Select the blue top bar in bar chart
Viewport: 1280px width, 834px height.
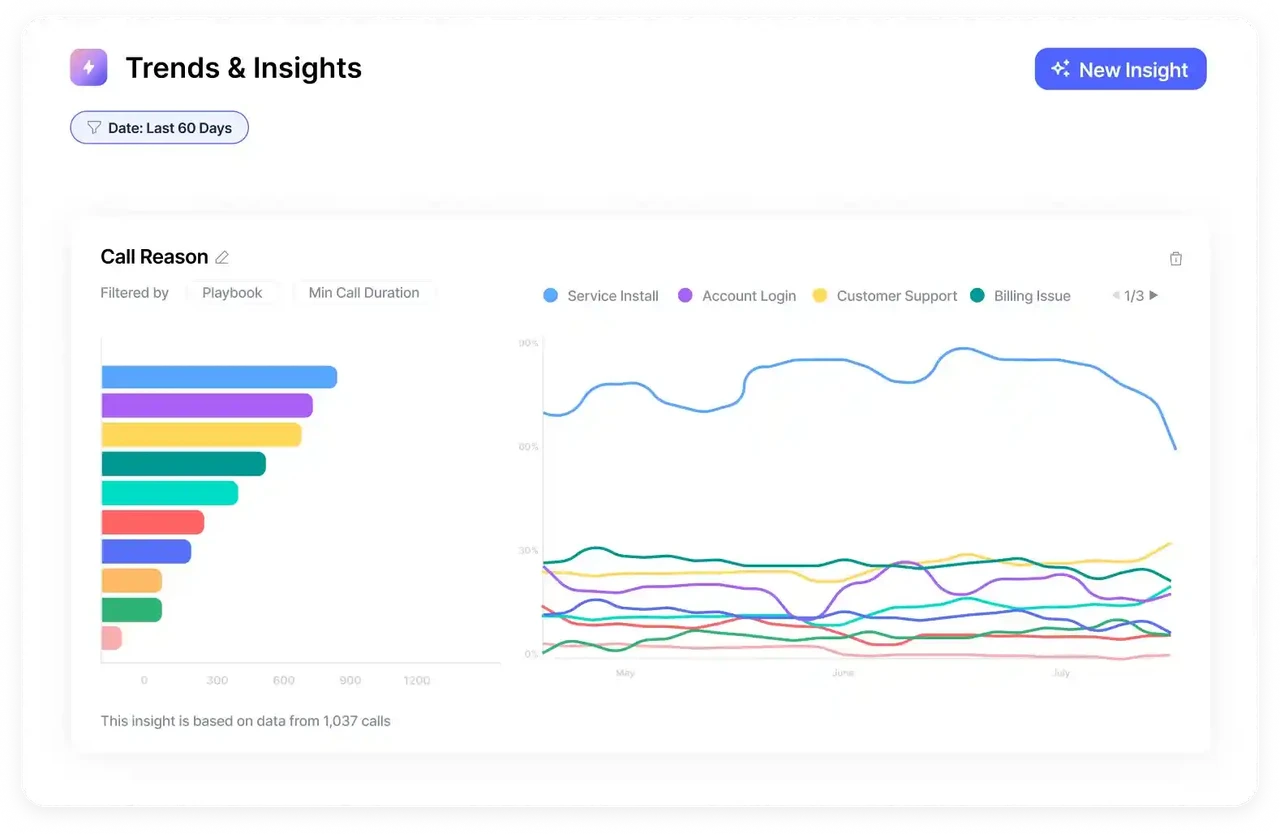[x=219, y=377]
